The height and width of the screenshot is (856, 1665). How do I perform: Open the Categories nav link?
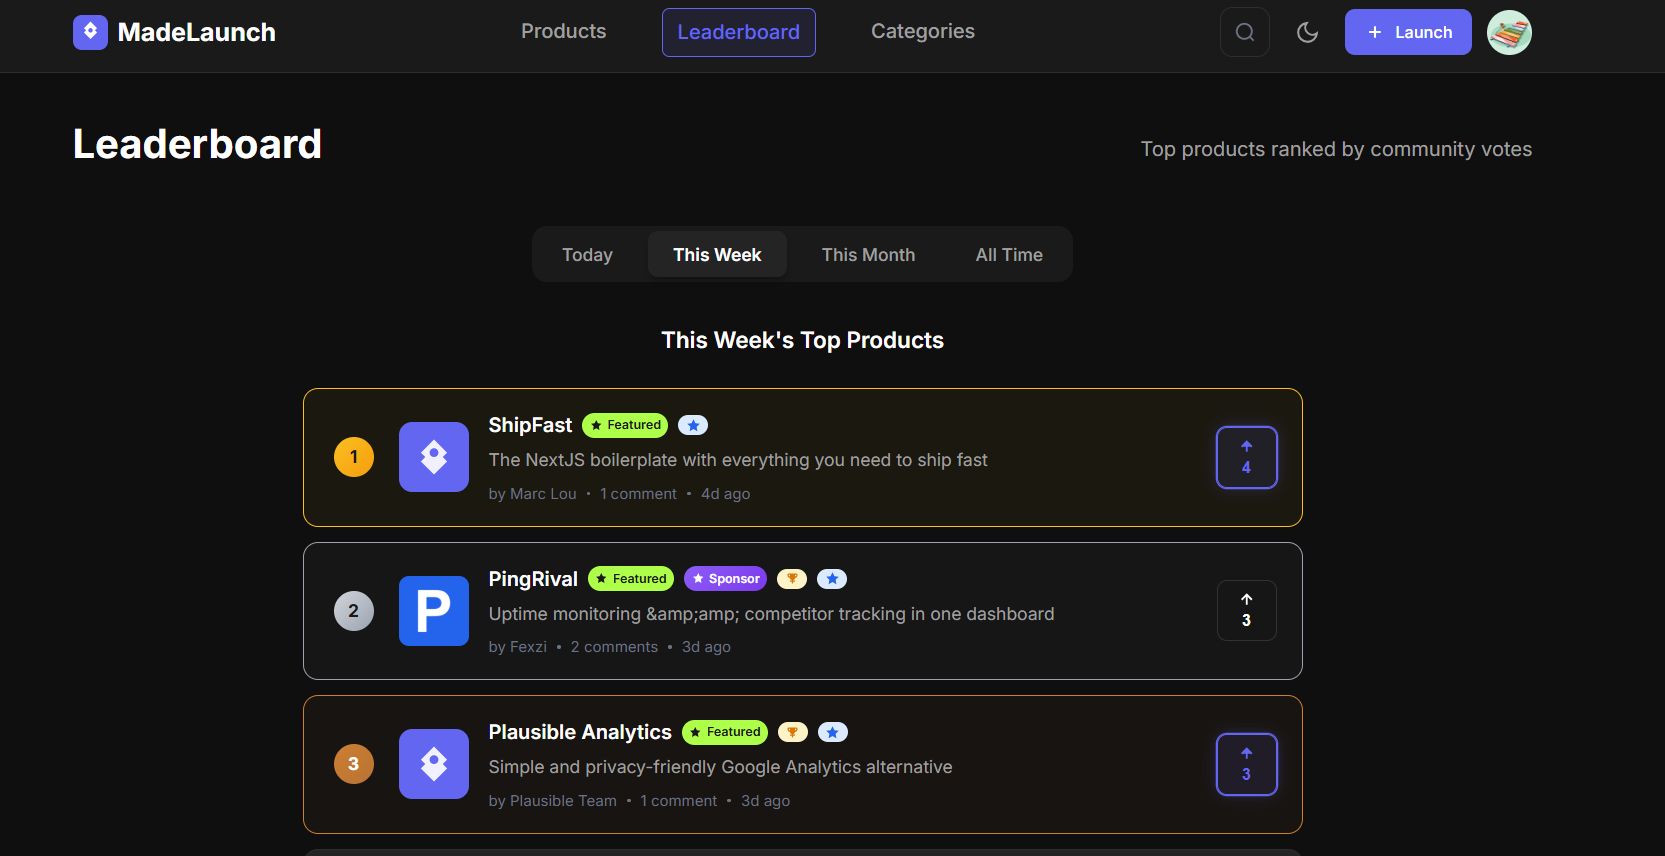click(x=922, y=32)
